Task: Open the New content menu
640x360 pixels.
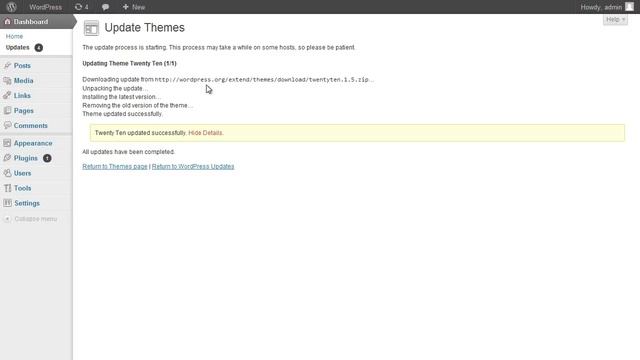Action: pos(133,7)
